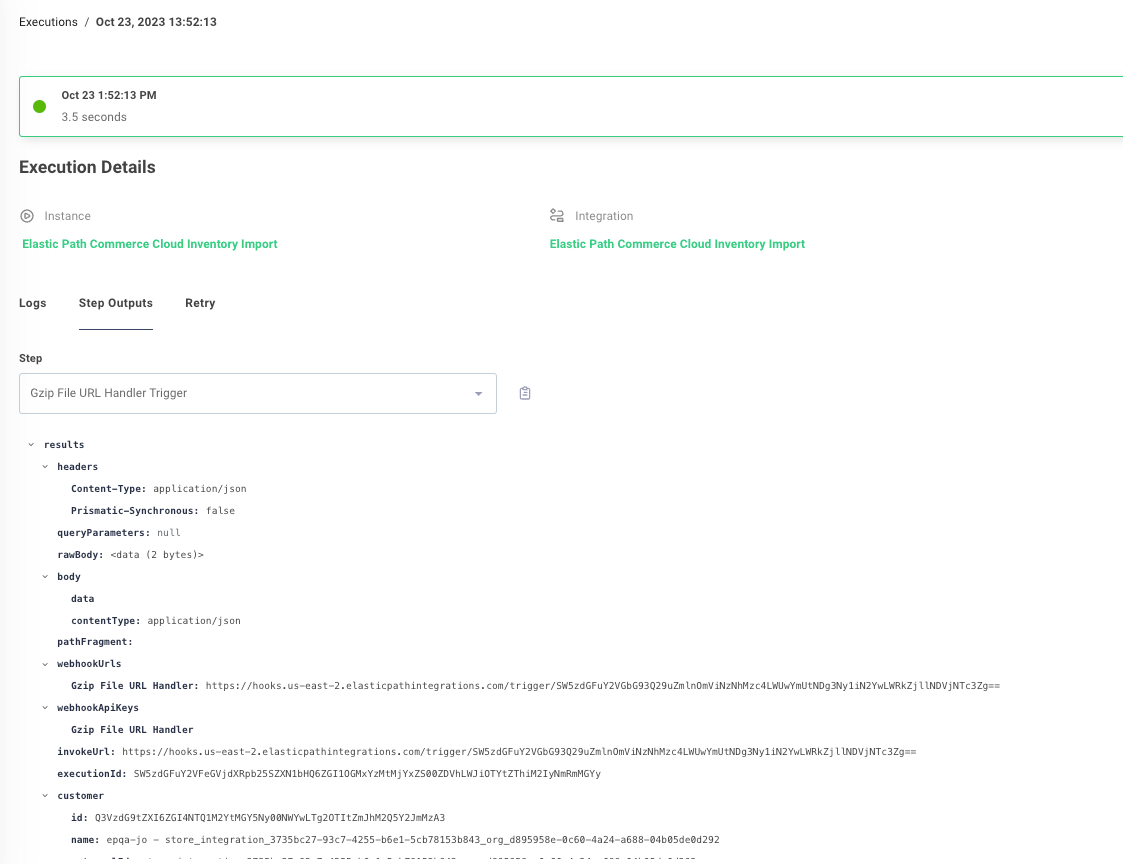This screenshot has width=1123, height=864.
Task: Click the Prismatic-Synchronous false row
Action: 153,511
